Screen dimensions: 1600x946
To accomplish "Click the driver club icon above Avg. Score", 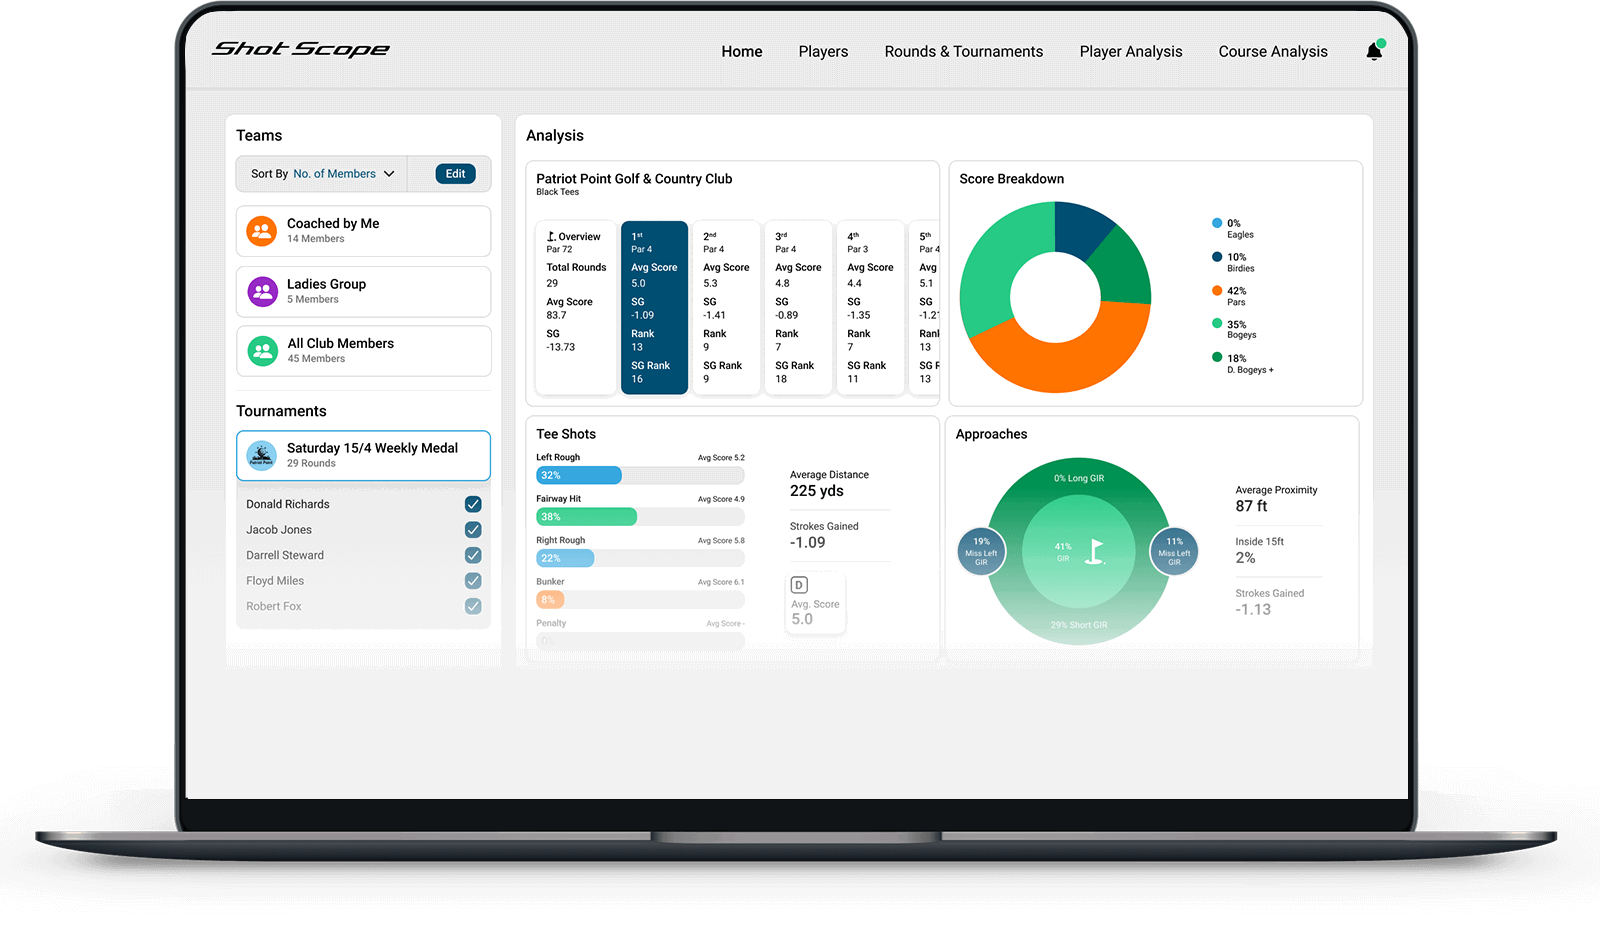I will click(x=799, y=585).
